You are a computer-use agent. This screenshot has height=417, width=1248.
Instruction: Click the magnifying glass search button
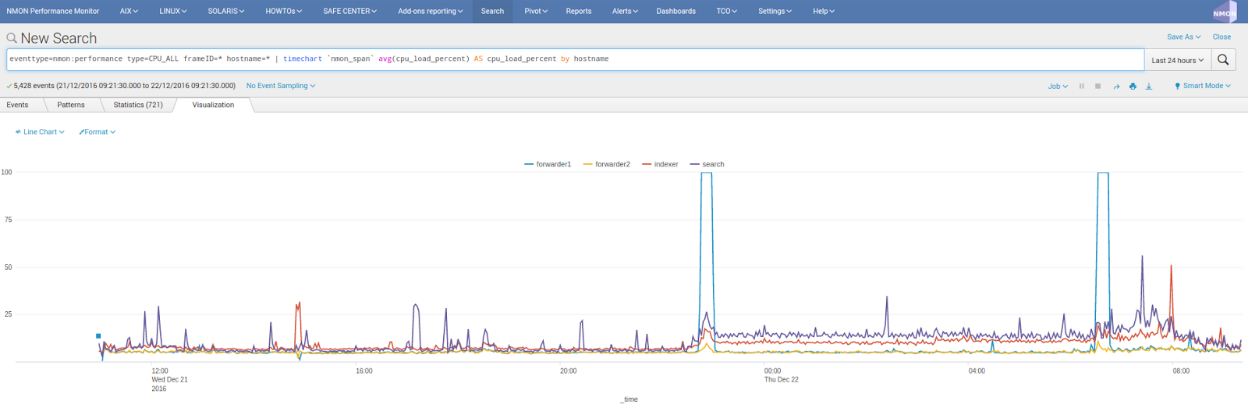coord(1225,60)
